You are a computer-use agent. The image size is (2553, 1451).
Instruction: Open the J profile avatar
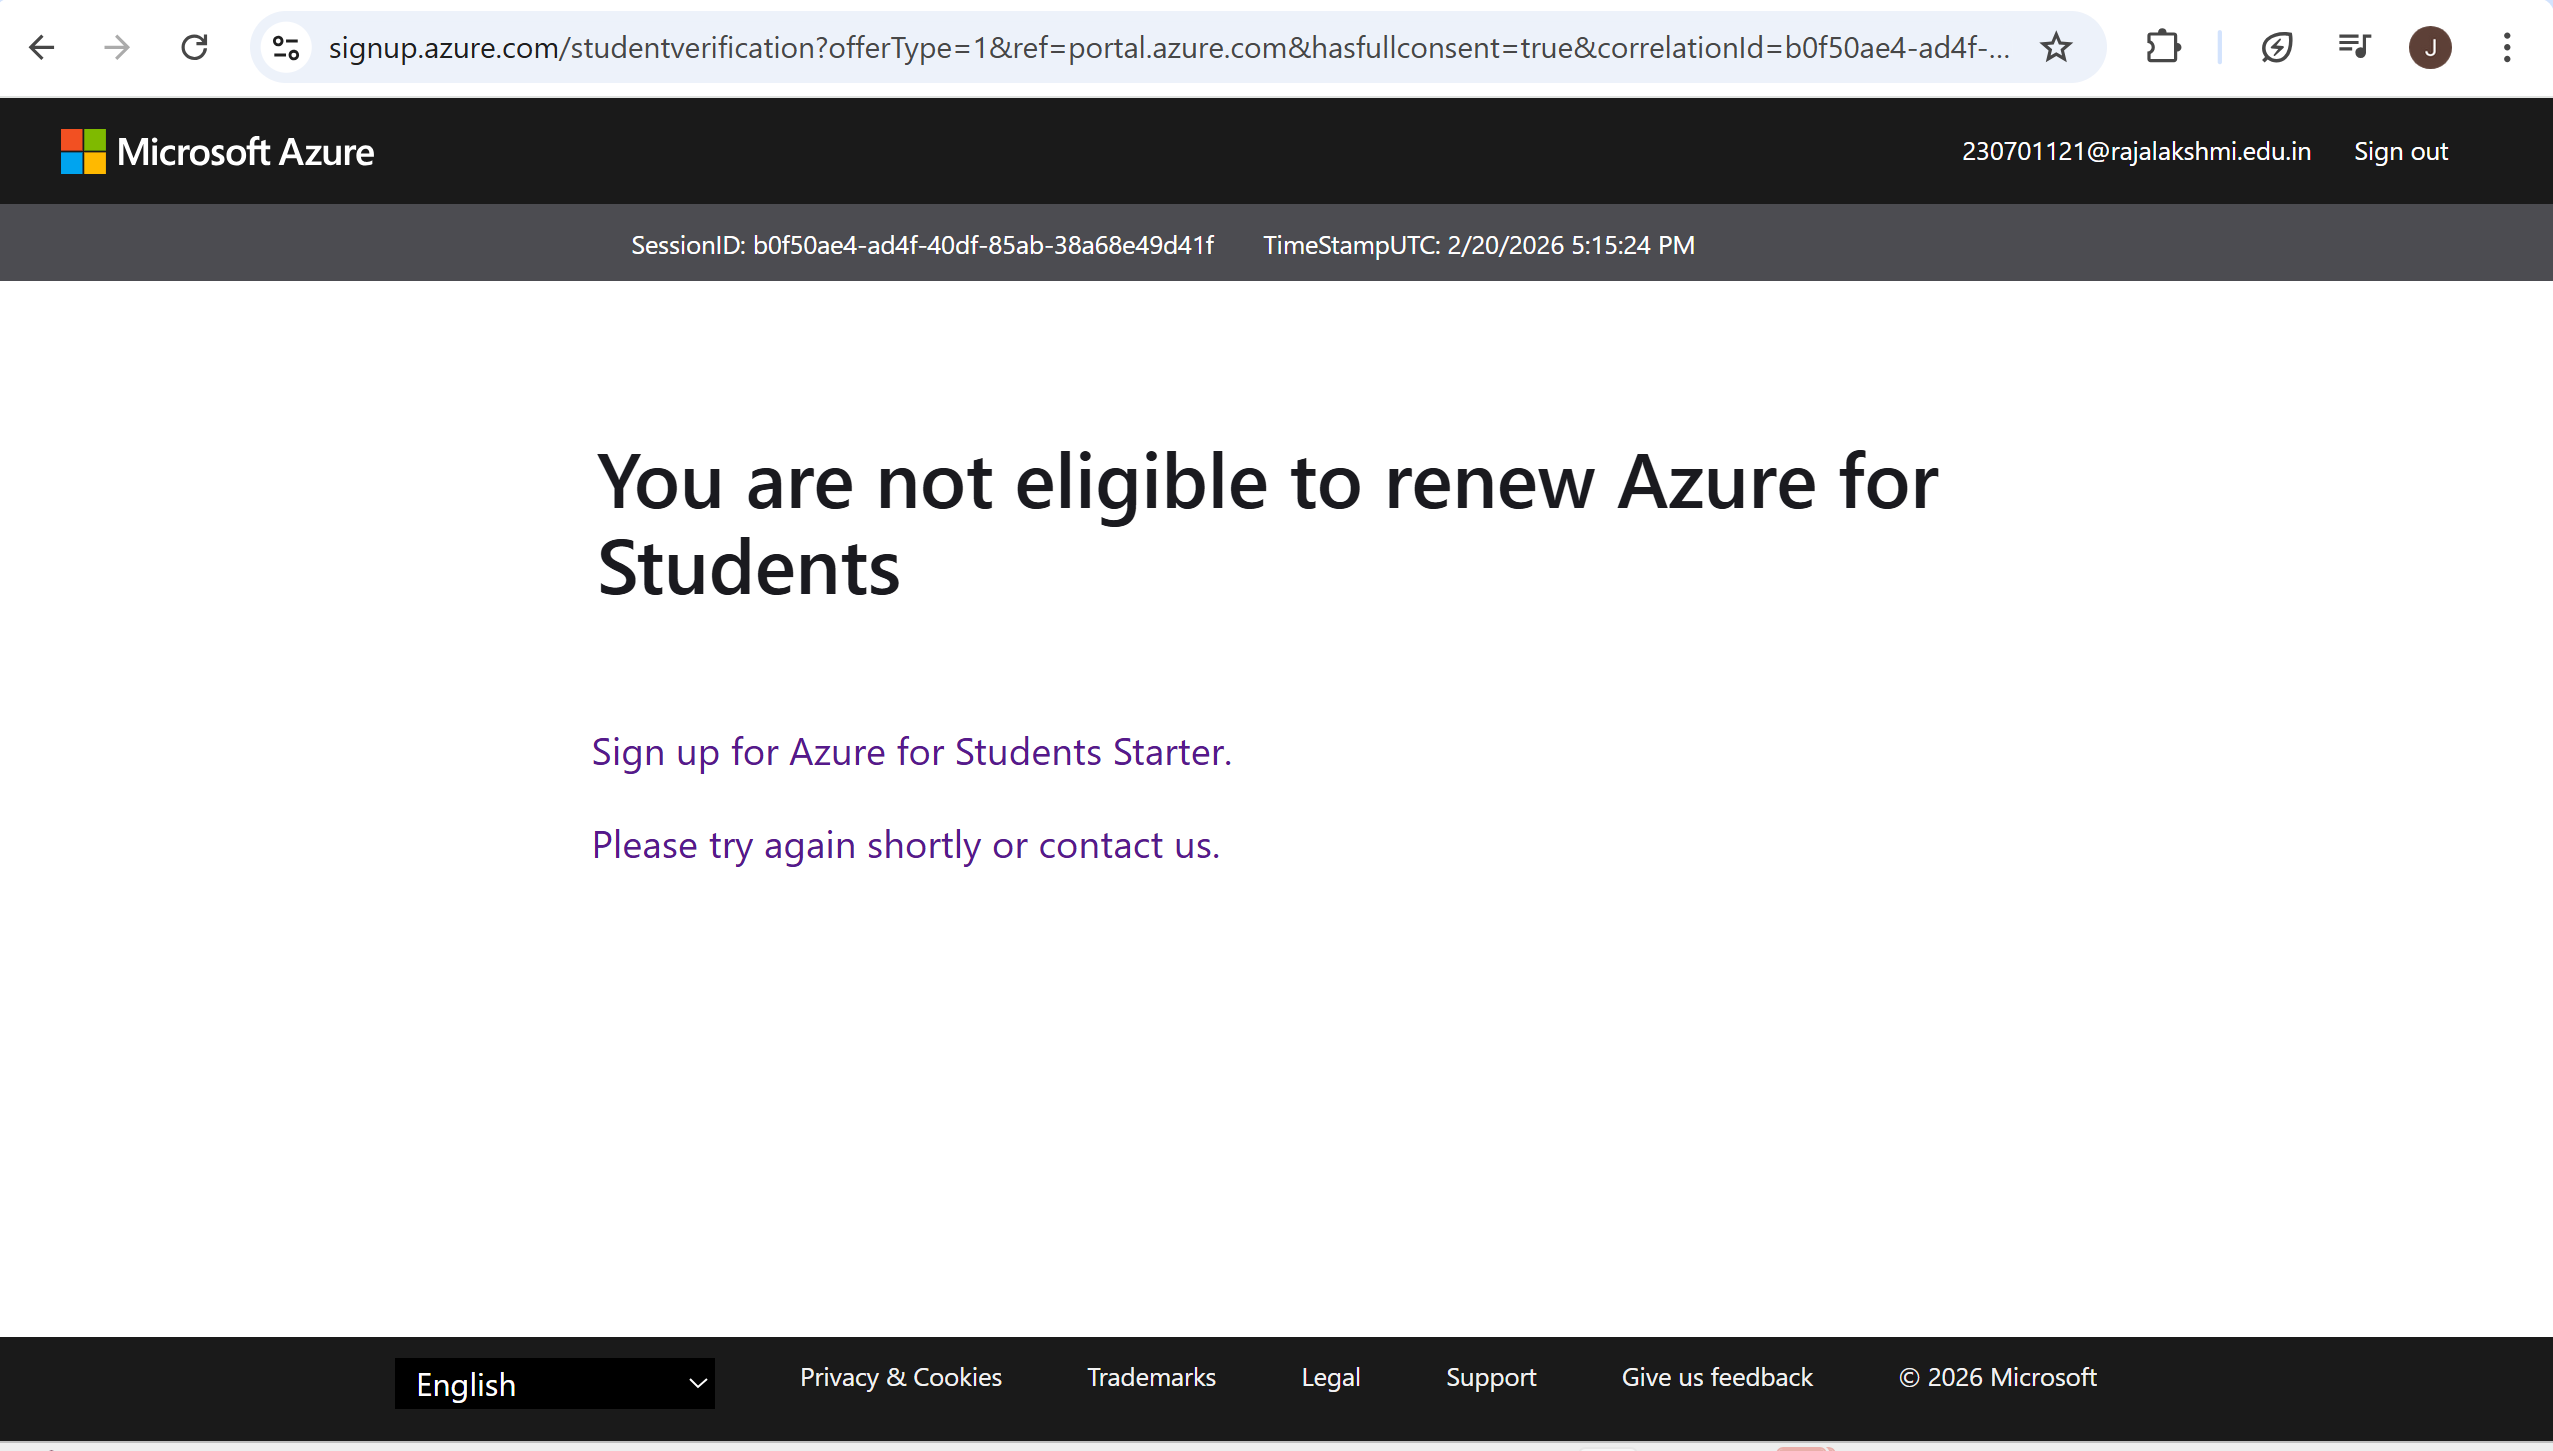tap(2430, 47)
